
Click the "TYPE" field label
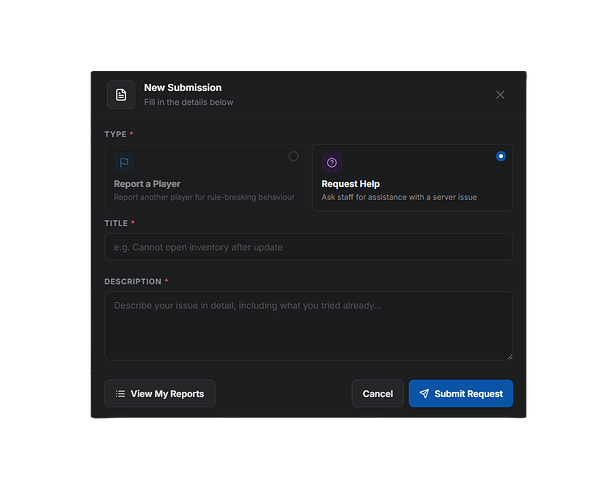pyautogui.click(x=115, y=134)
